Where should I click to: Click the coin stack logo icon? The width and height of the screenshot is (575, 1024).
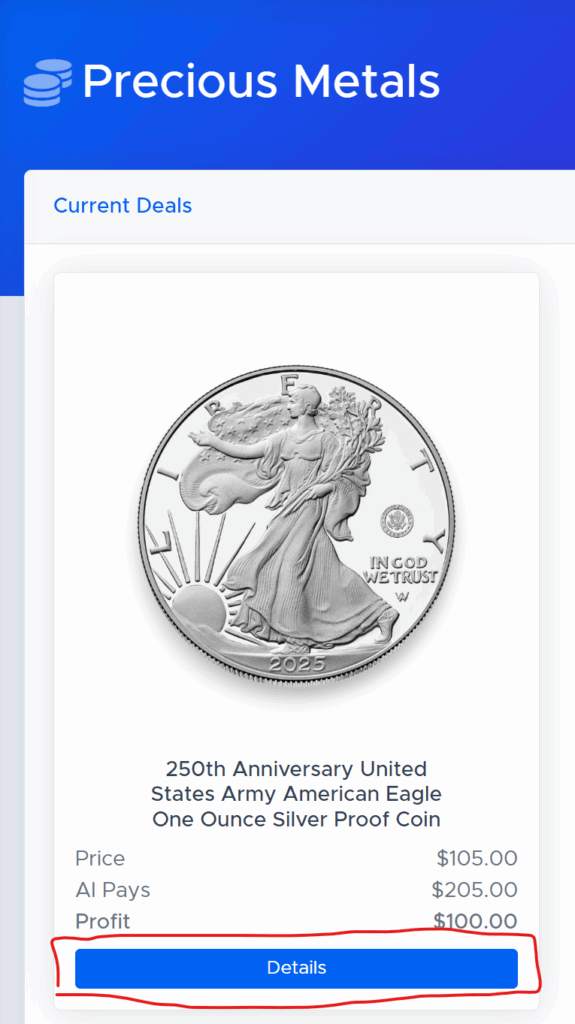[x=48, y=82]
